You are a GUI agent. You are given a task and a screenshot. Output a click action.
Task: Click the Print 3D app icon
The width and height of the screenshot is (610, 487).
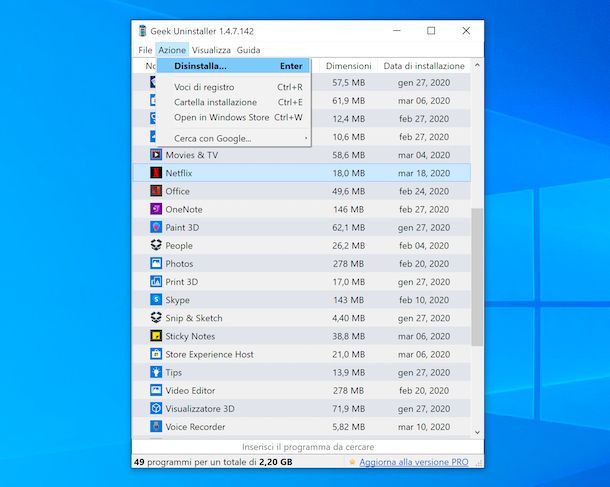(x=156, y=281)
